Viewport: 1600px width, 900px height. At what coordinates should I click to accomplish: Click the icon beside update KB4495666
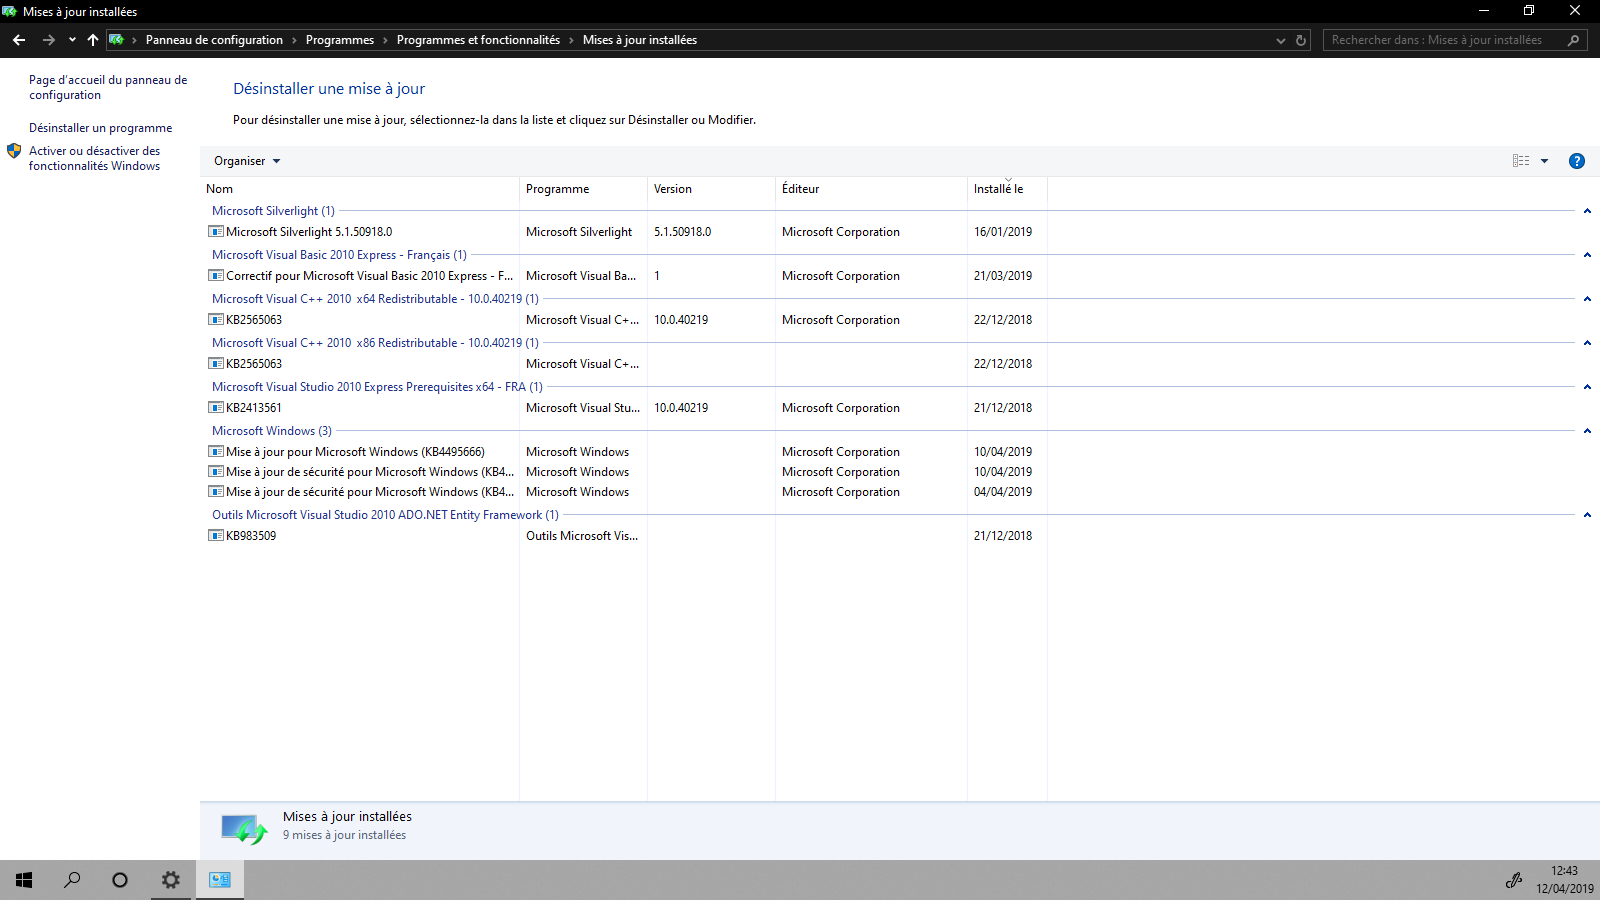point(215,452)
